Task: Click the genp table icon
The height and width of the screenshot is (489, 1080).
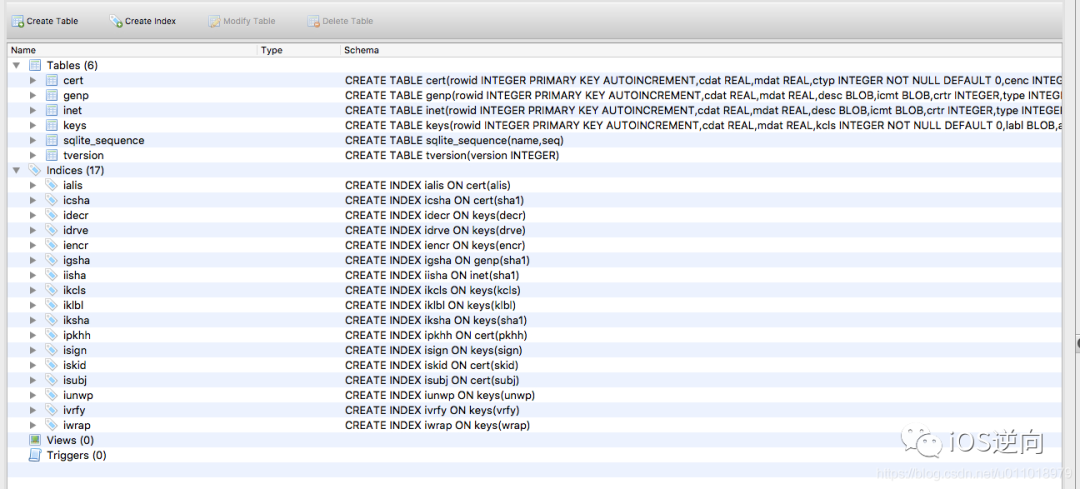Action: 52,95
